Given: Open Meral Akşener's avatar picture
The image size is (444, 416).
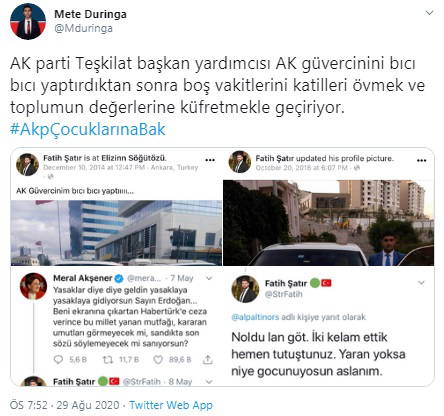Looking at the screenshot, I should [33, 286].
